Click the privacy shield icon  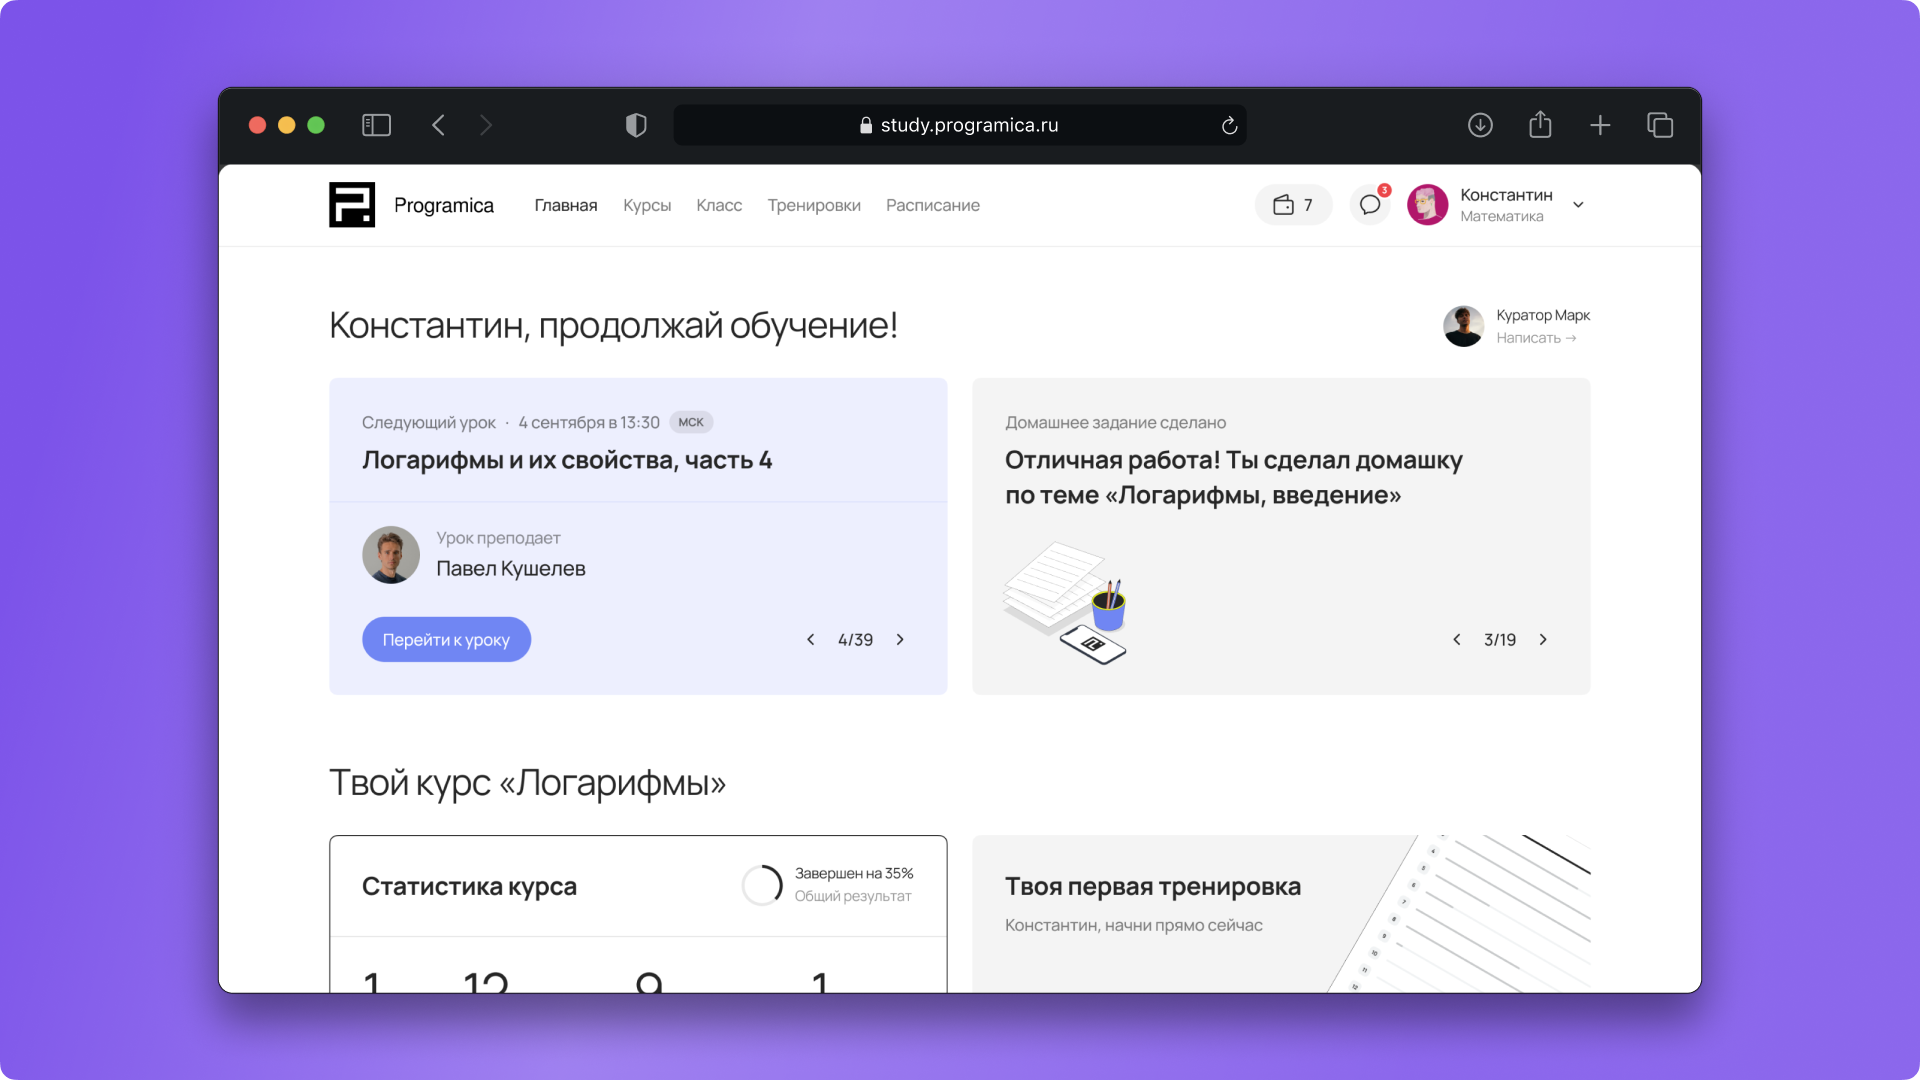[636, 125]
